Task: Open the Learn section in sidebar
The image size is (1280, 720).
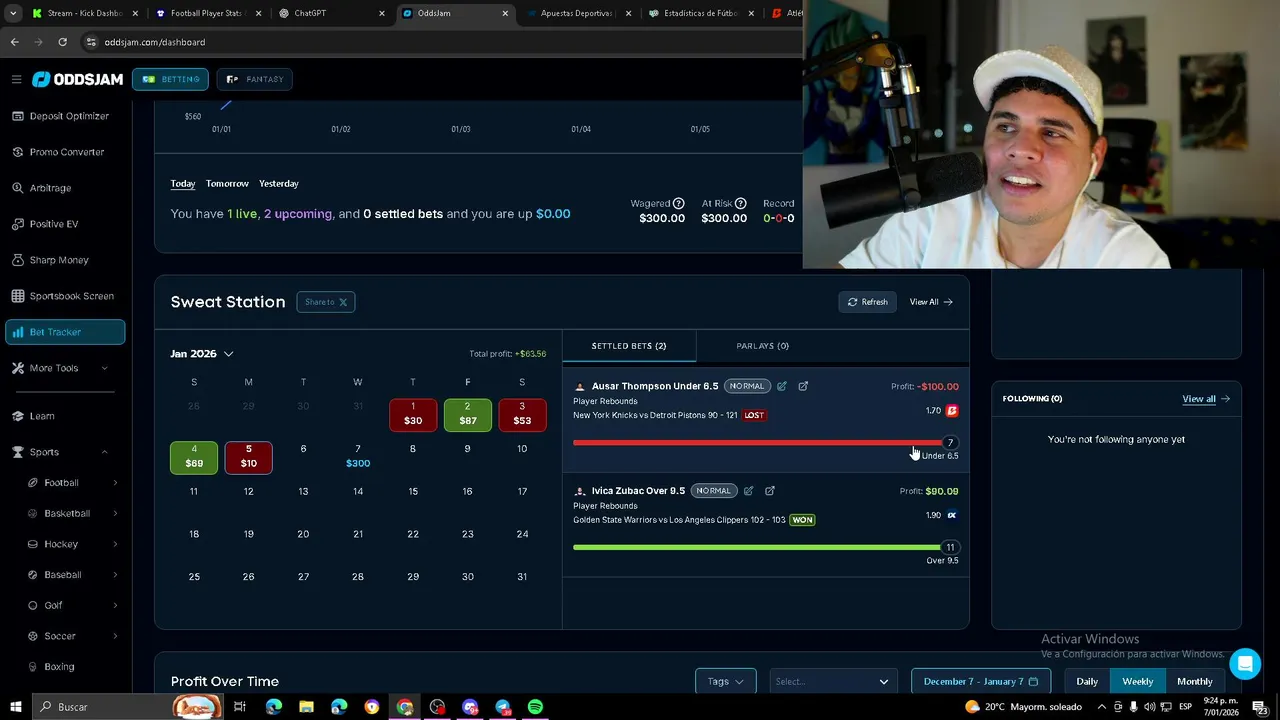Action: coord(42,416)
